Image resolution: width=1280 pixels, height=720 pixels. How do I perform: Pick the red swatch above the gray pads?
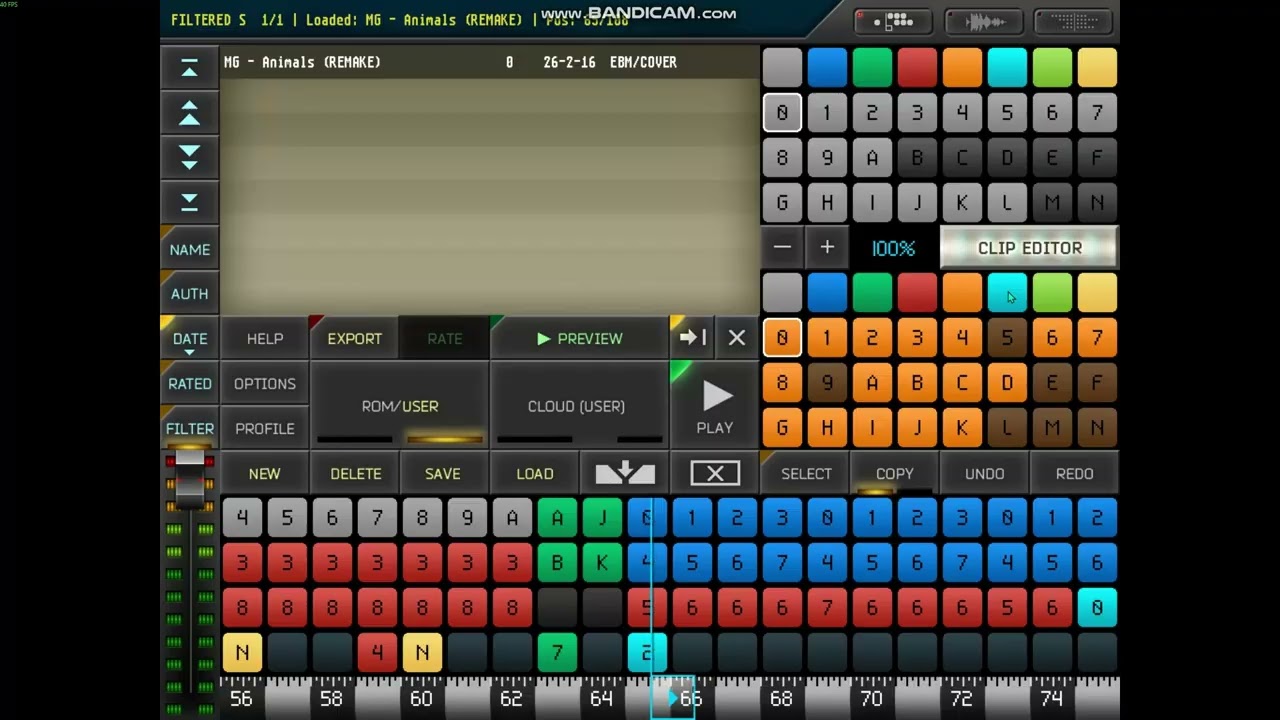click(x=917, y=67)
